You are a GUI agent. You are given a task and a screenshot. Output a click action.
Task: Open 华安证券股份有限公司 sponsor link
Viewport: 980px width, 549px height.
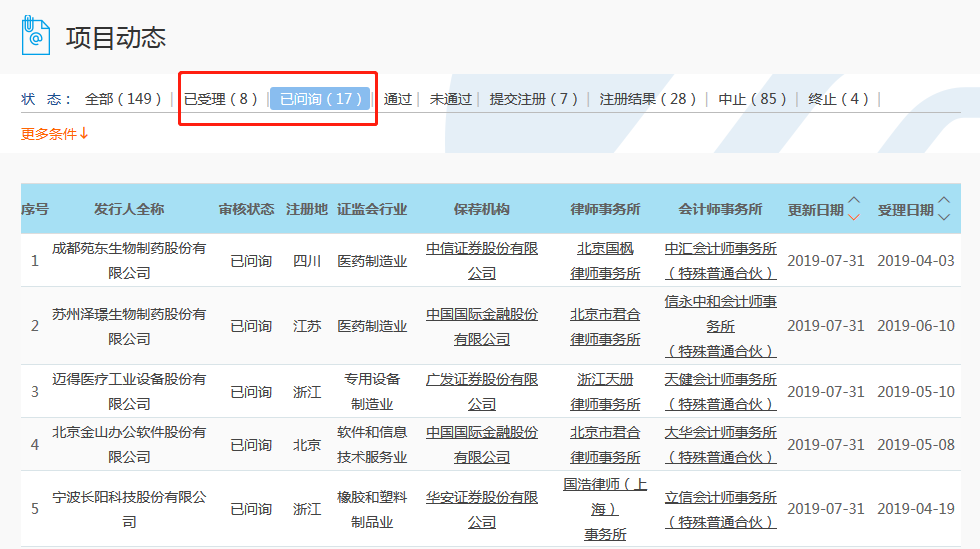click(482, 510)
